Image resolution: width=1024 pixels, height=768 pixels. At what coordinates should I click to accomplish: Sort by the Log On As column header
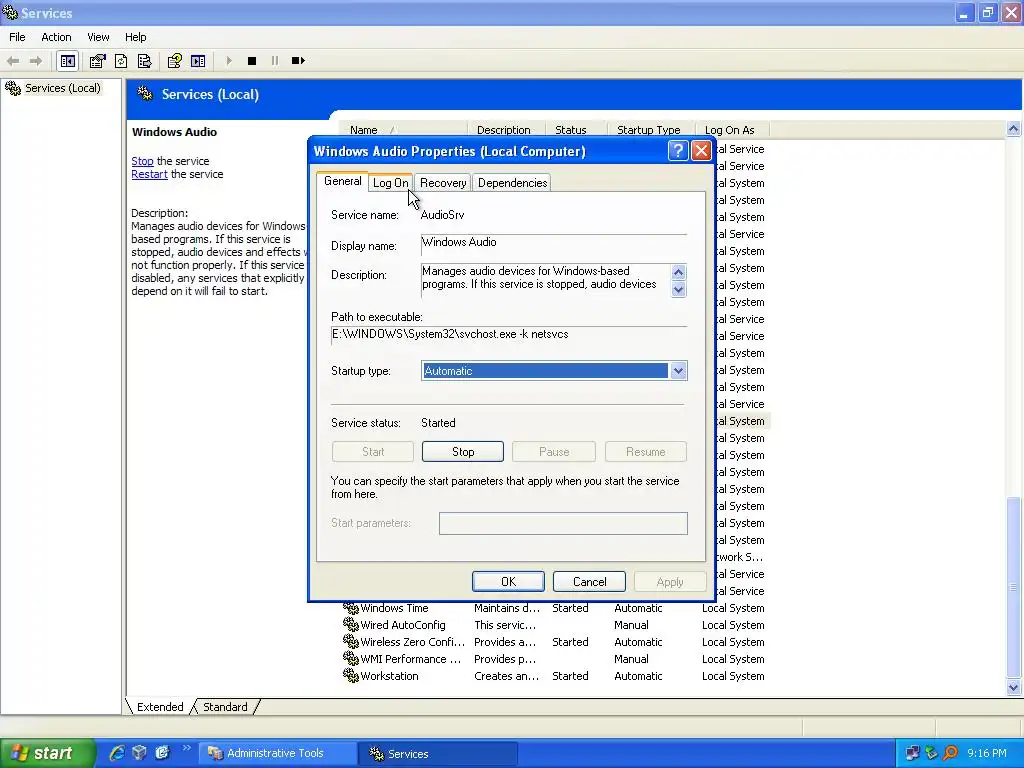tap(732, 130)
